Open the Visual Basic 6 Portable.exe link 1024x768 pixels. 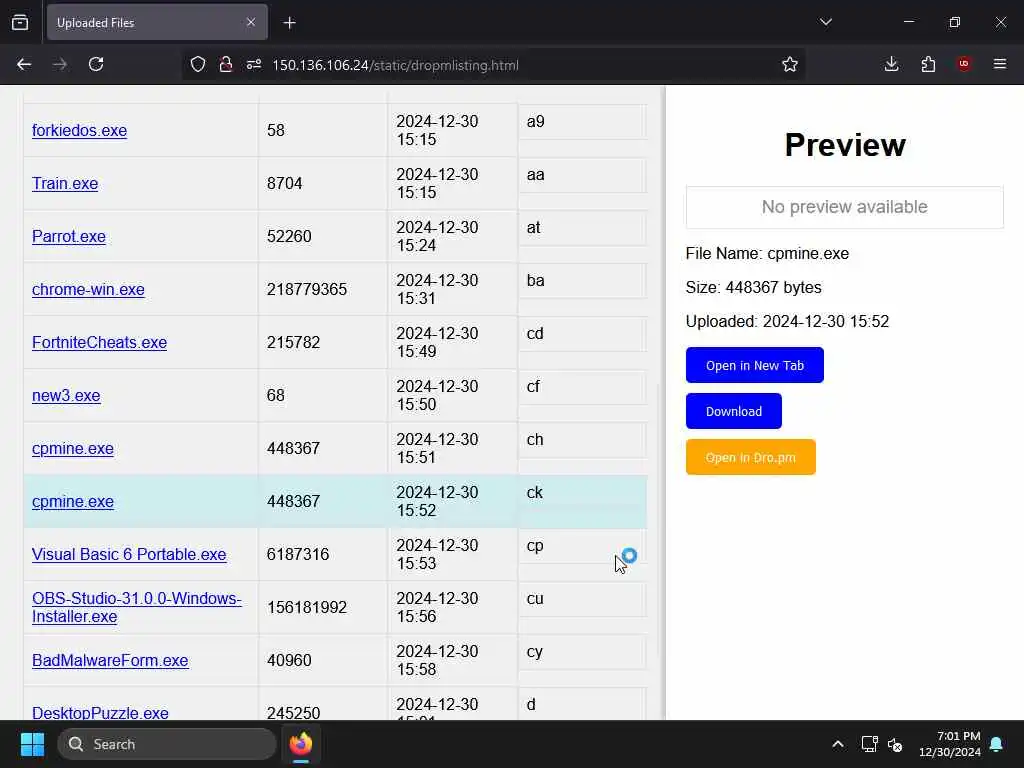click(129, 554)
